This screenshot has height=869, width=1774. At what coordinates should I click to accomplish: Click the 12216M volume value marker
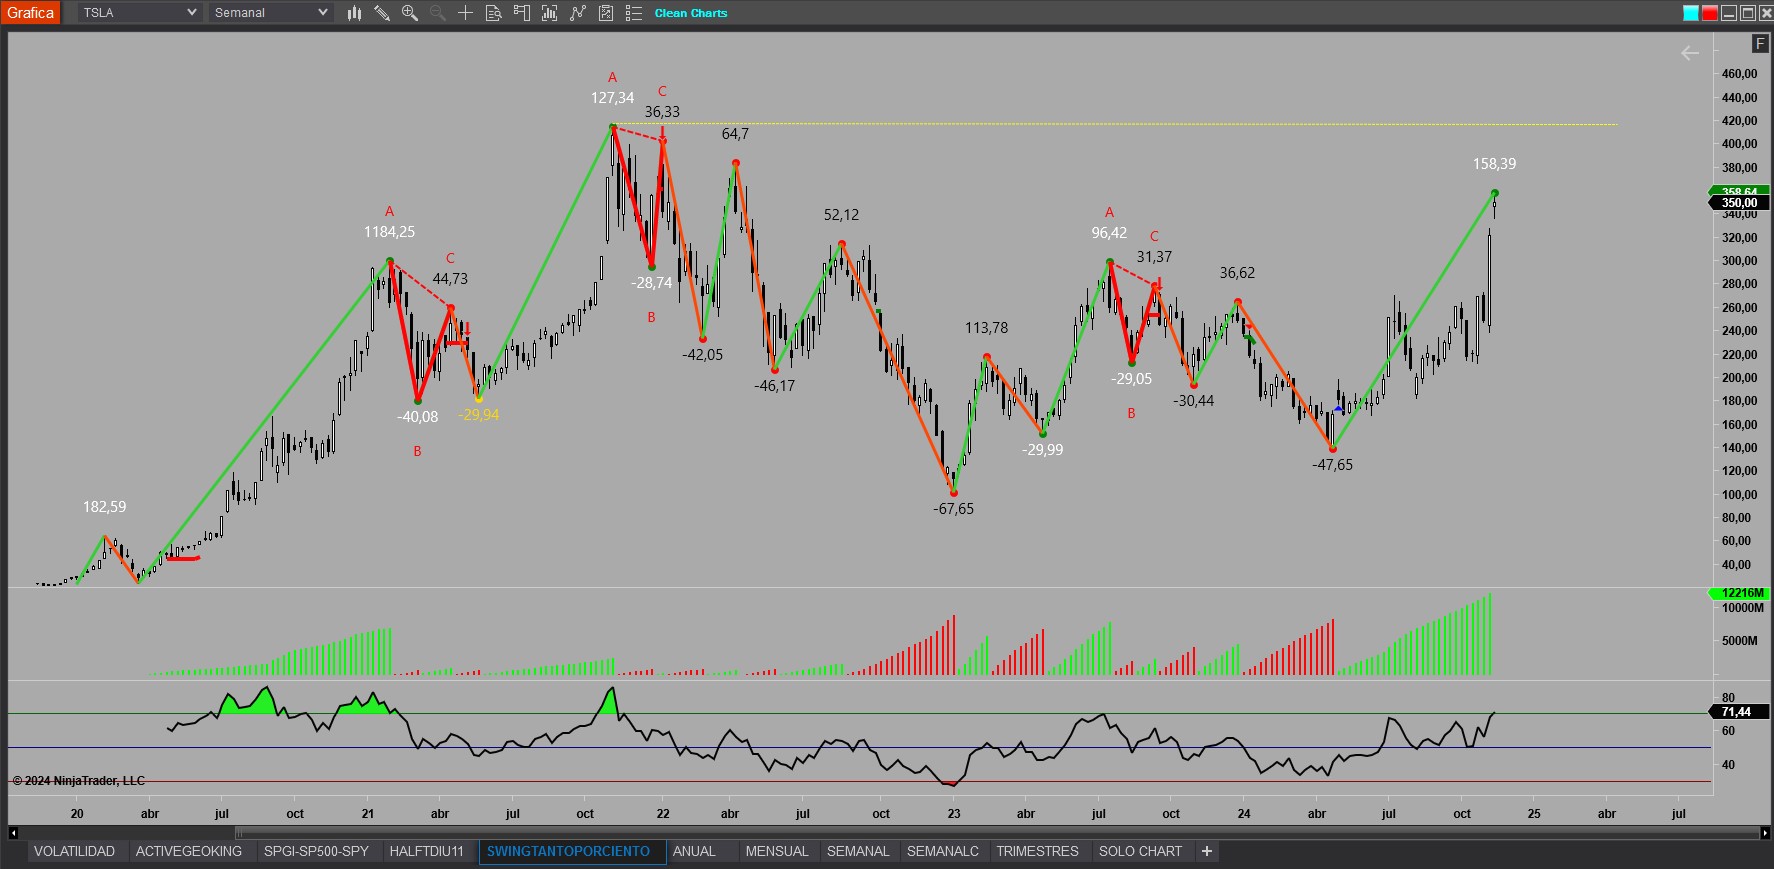tap(1740, 593)
